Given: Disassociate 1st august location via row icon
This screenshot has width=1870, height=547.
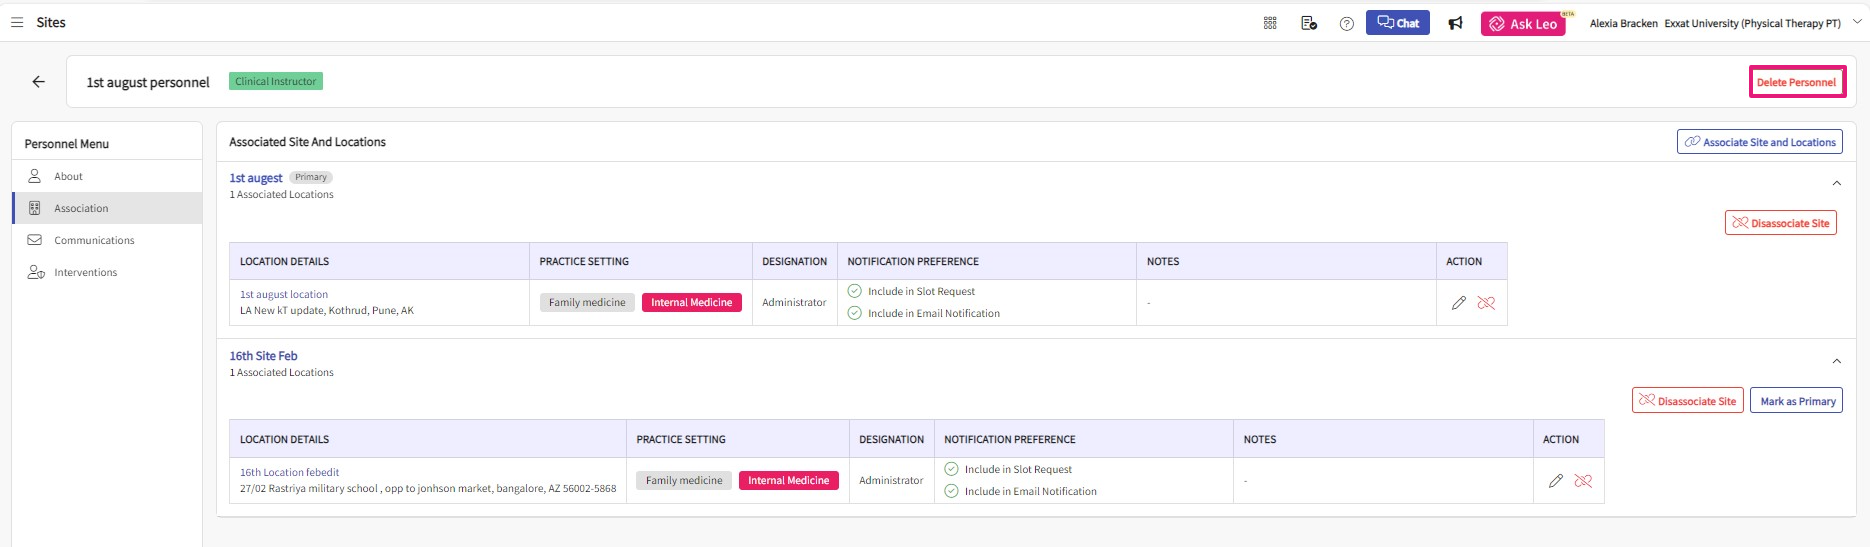Looking at the screenshot, I should click(1486, 303).
